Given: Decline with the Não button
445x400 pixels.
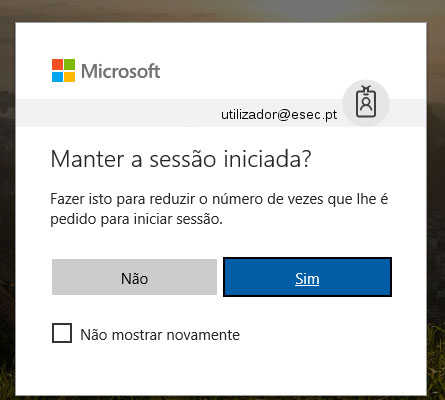Looking at the screenshot, I should (x=134, y=277).
